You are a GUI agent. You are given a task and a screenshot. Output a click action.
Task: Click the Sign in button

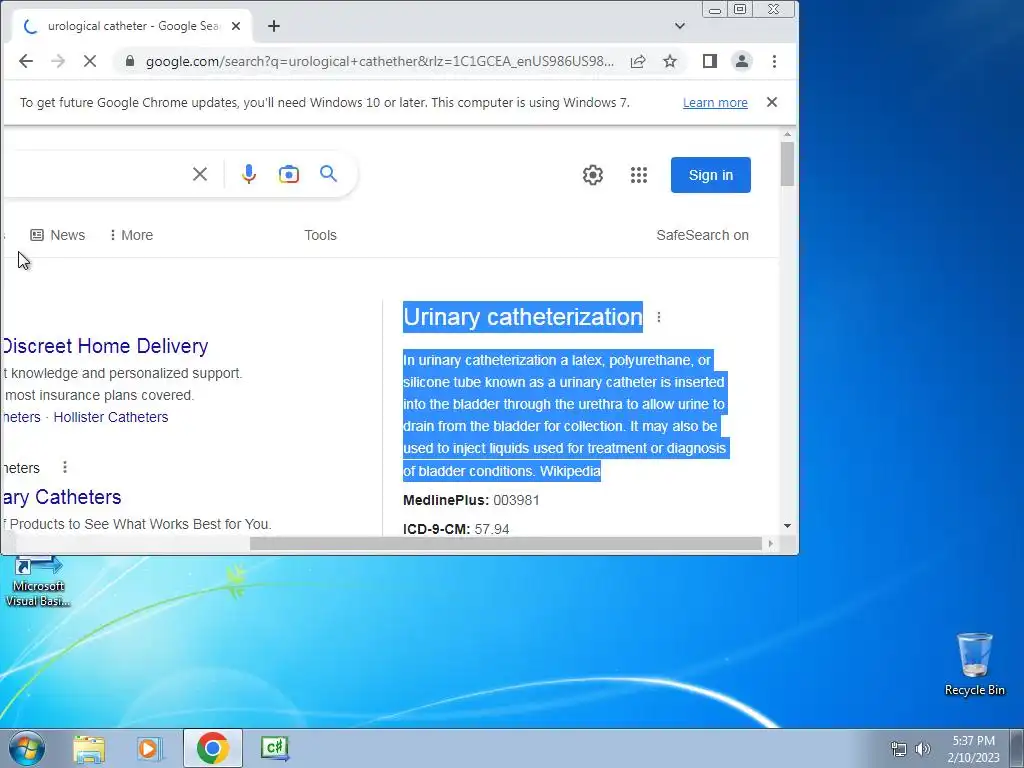pos(711,175)
